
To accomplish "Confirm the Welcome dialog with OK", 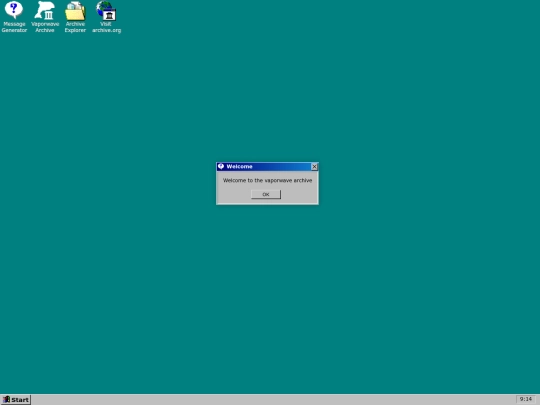I will click(266, 195).
